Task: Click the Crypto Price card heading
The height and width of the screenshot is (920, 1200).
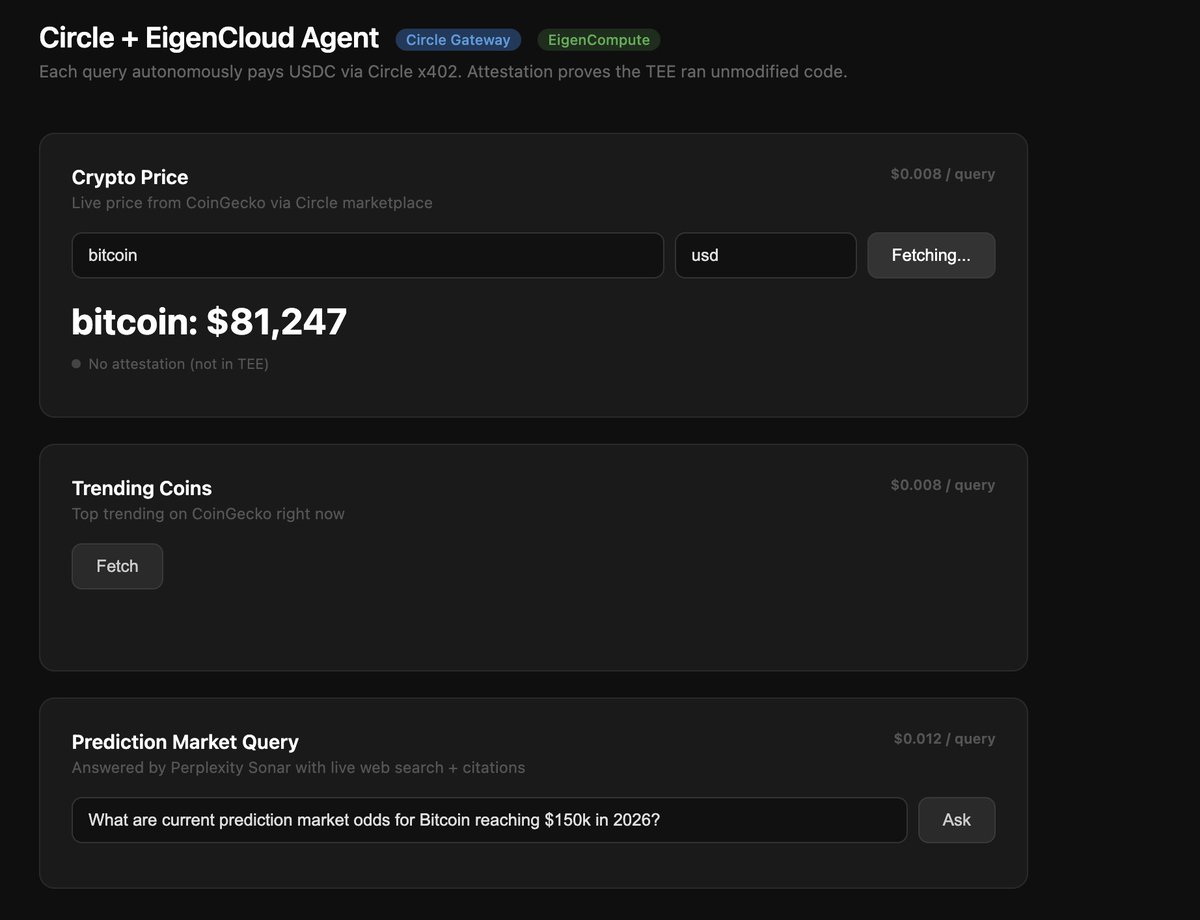Action: (130, 177)
